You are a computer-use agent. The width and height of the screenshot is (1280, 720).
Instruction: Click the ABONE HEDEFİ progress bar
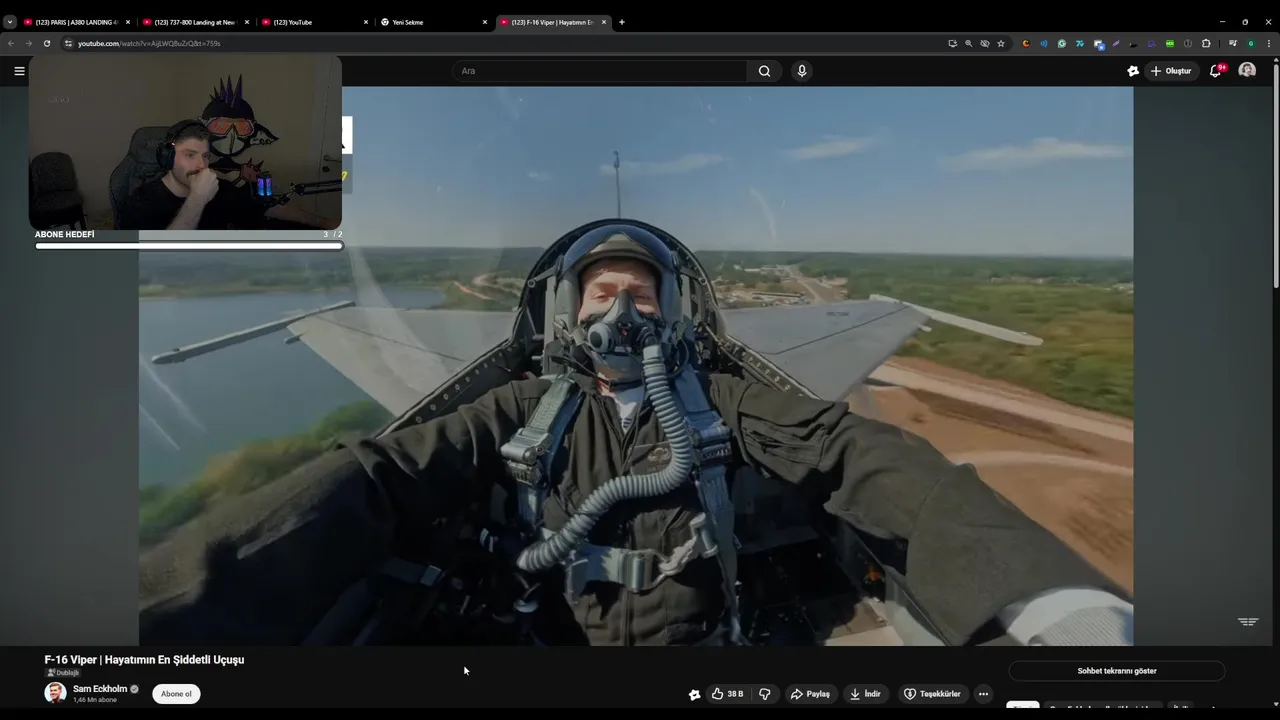click(x=189, y=245)
